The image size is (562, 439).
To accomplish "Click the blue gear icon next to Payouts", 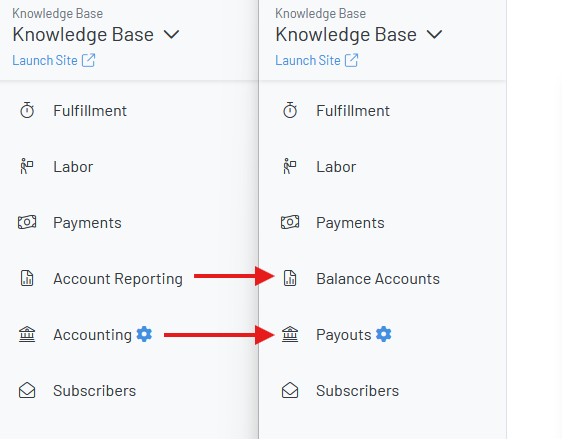I will point(384,334).
